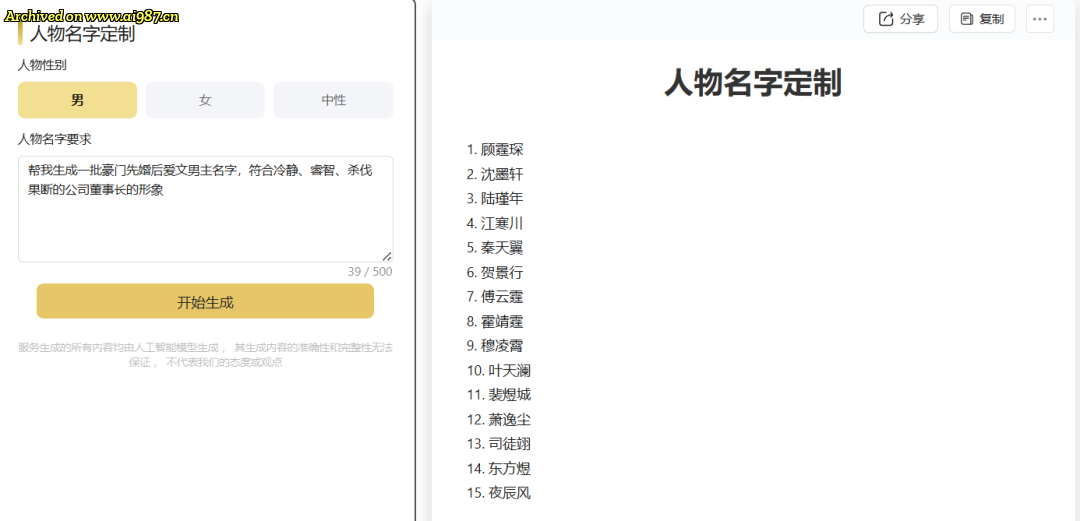Select 男 gender option
Screen dimensions: 1080x521
click(x=77, y=100)
